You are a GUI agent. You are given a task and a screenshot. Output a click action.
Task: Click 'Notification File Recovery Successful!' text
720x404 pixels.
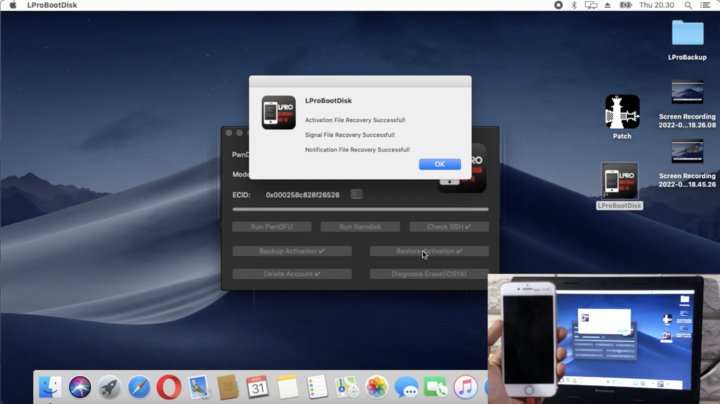coord(357,149)
